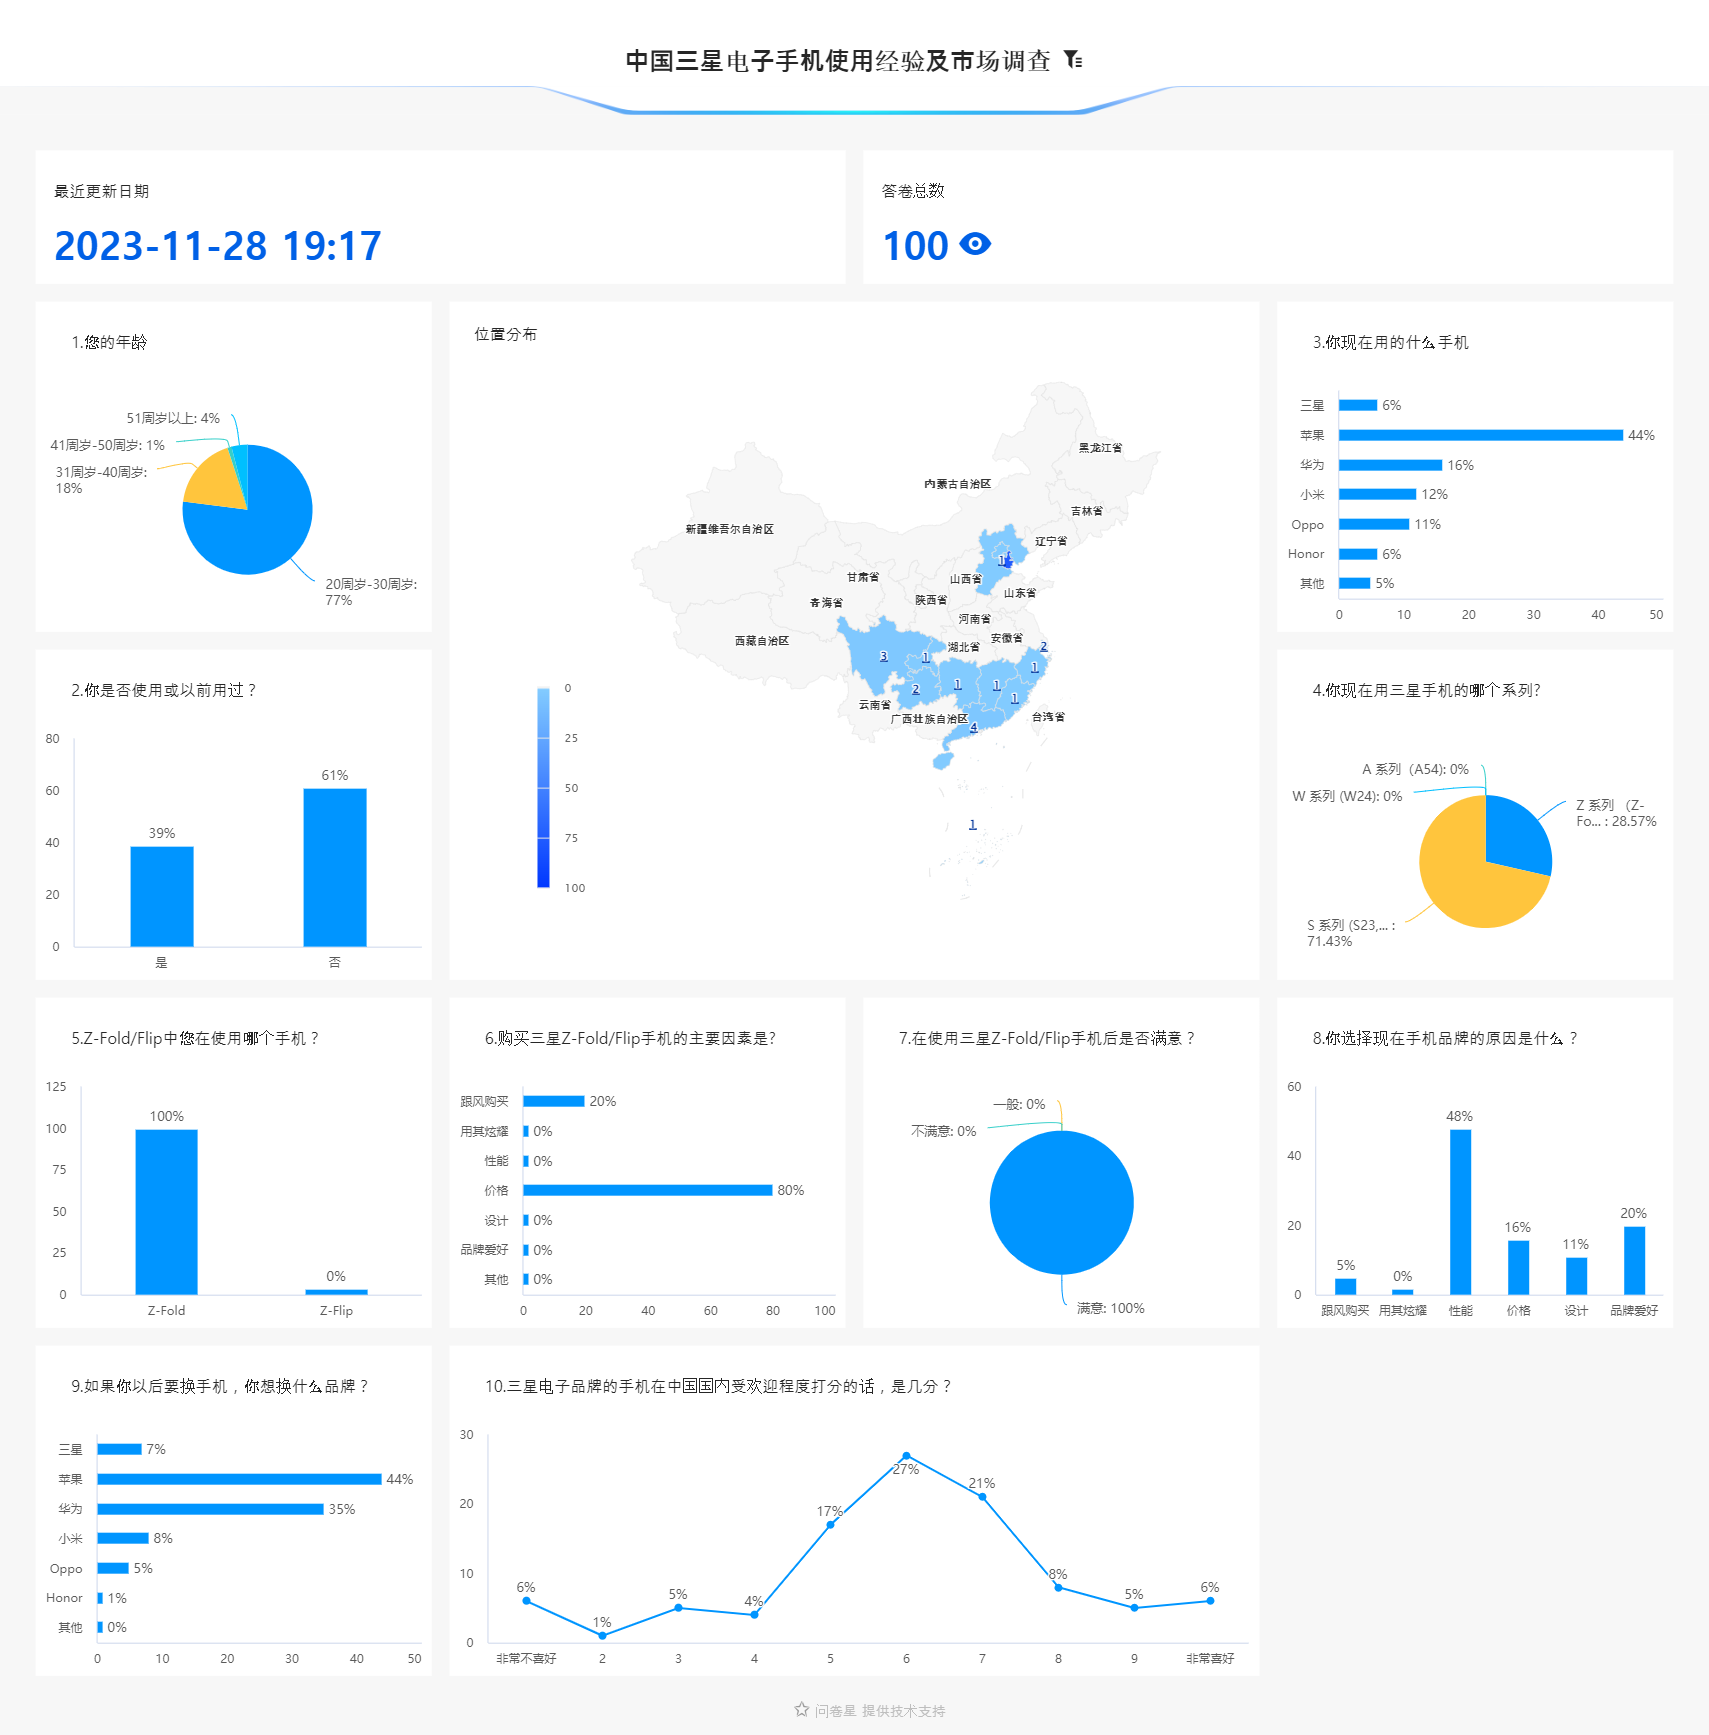1709x1735 pixels.
Task: Select the blue Z 系列 pie slice
Action: tap(1517, 835)
